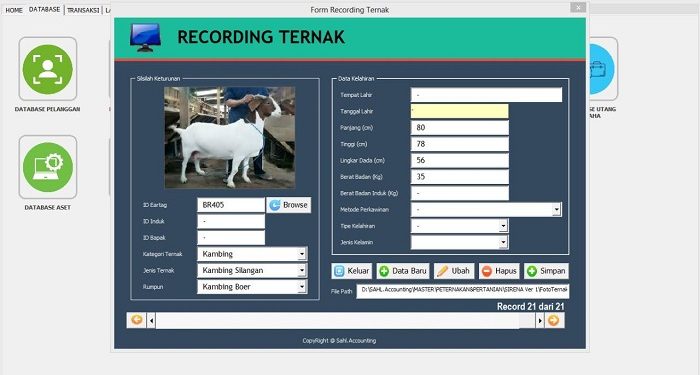Open the Jenis Kelamin dropdown
The height and width of the screenshot is (375, 700).
[x=503, y=242]
